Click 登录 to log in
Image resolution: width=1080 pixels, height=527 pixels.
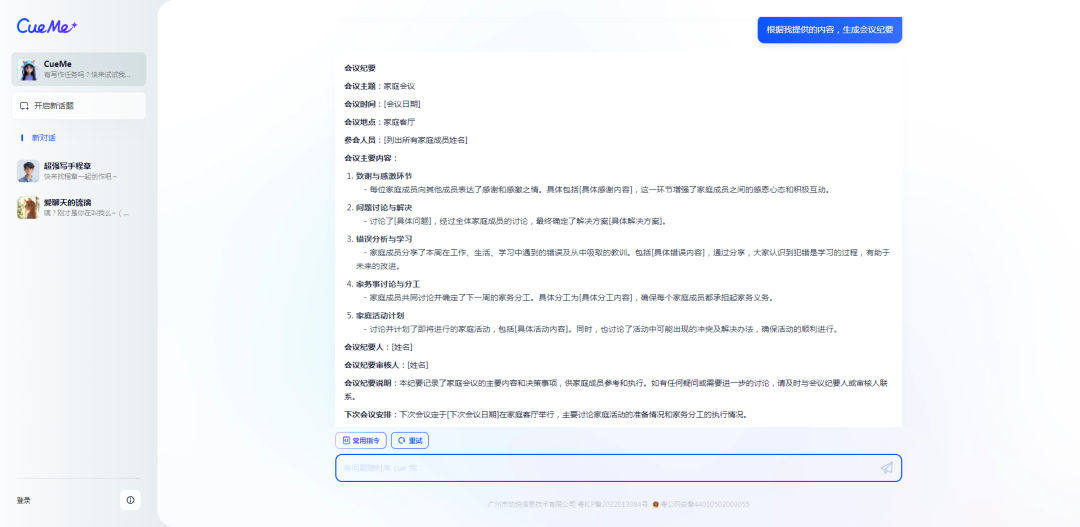pyautogui.click(x=24, y=500)
